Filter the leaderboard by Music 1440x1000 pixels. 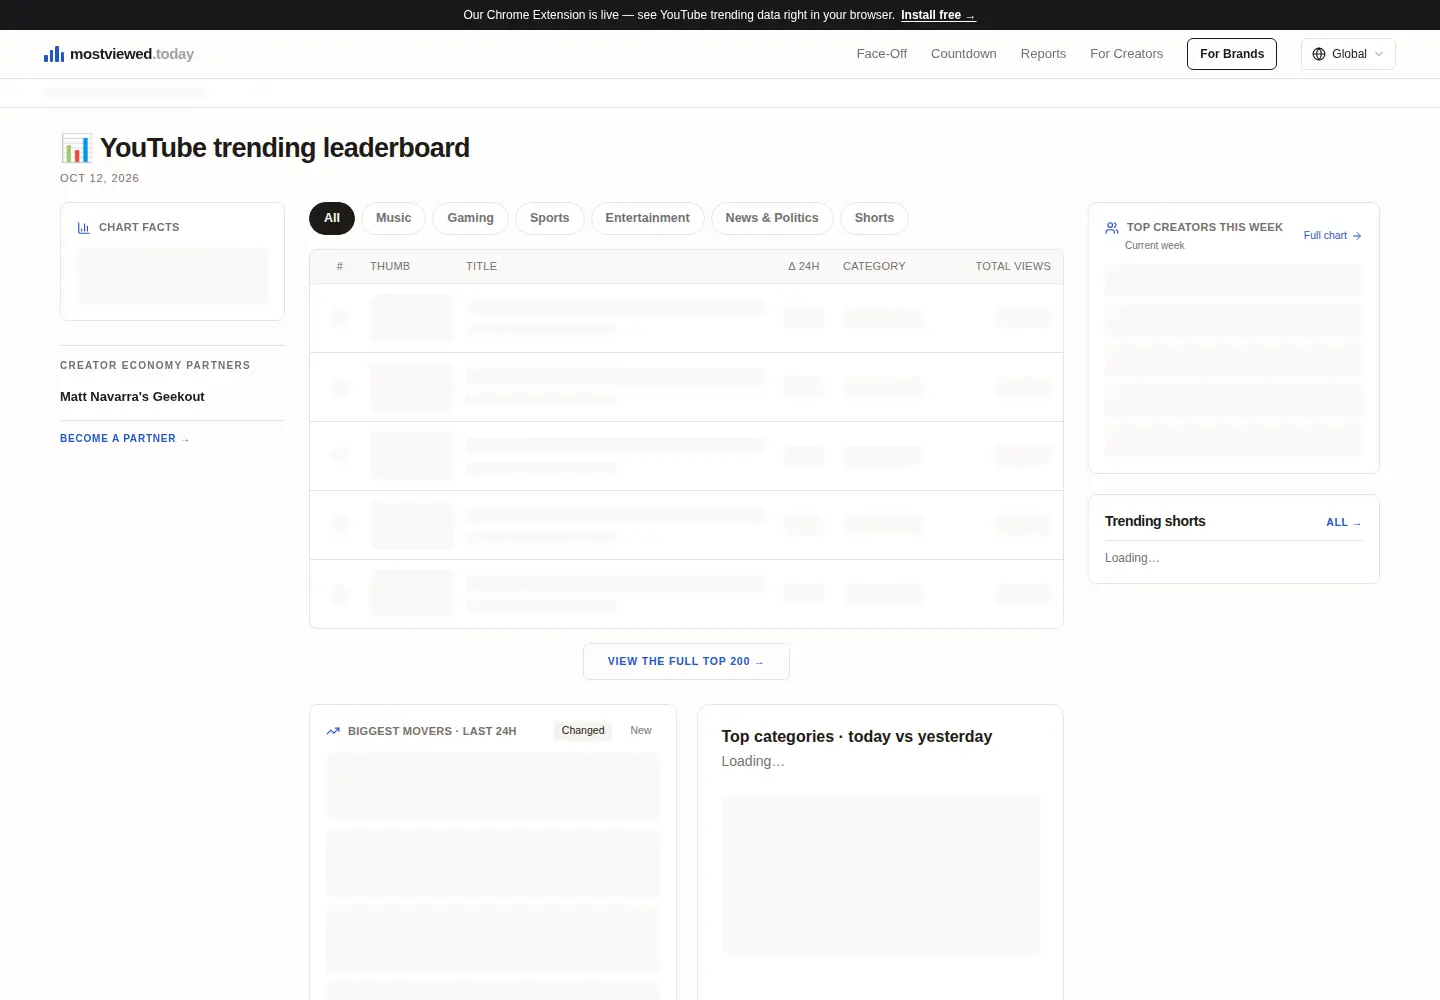[393, 218]
